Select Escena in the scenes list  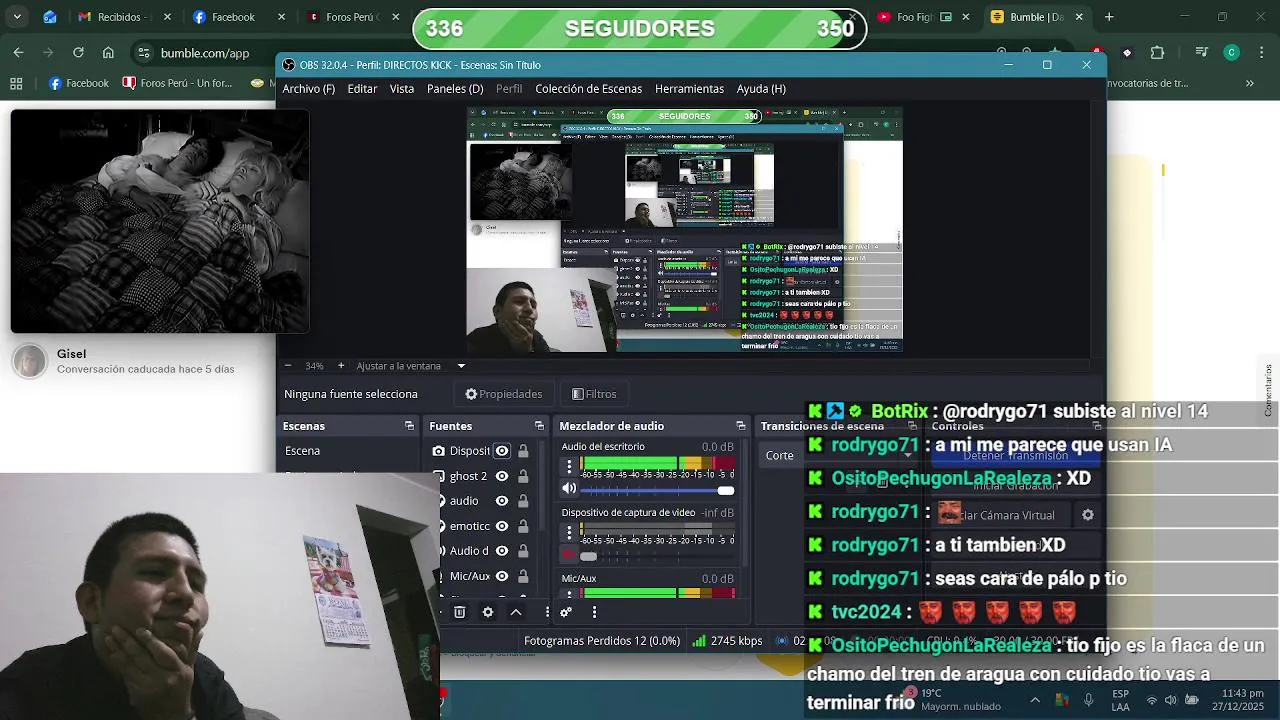pos(302,451)
